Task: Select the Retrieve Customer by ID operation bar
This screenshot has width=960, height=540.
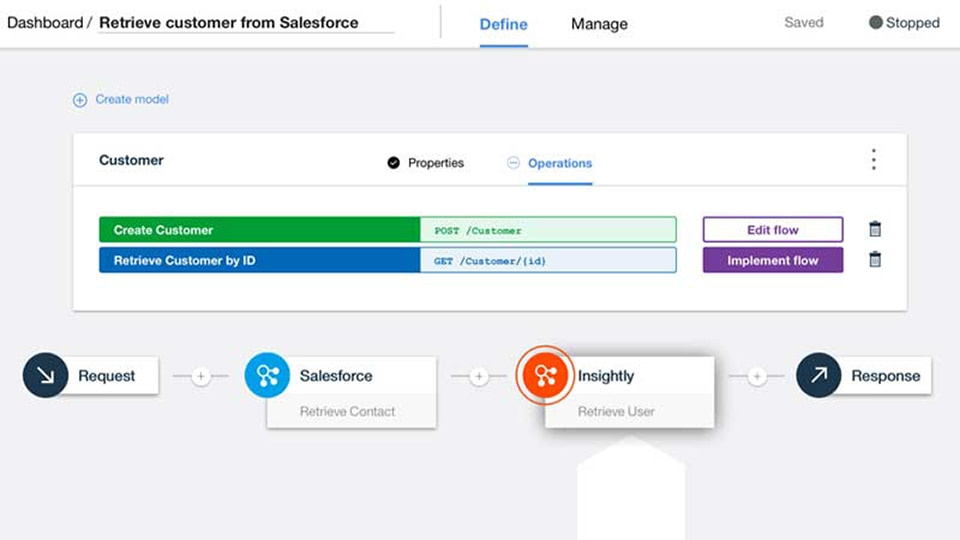Action: [x=260, y=260]
